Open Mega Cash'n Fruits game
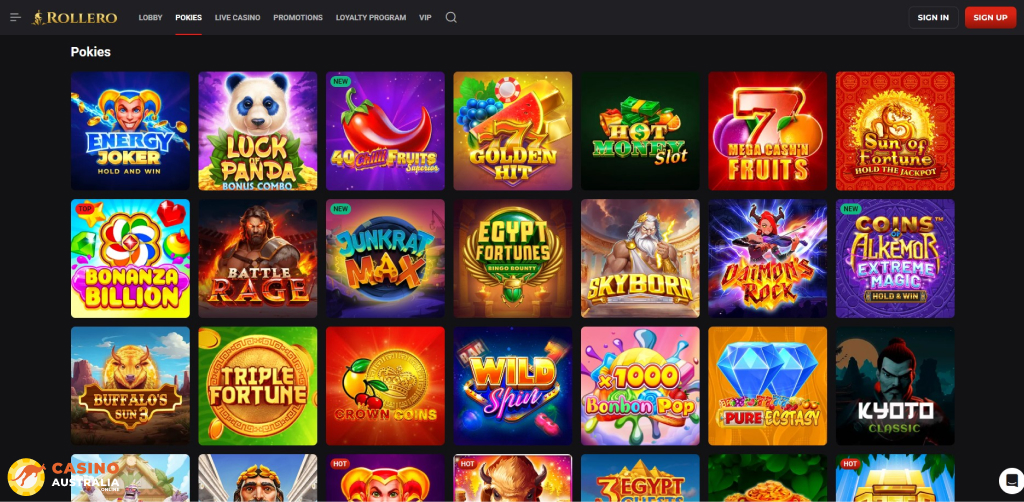The height and width of the screenshot is (502, 1024). 767,131
